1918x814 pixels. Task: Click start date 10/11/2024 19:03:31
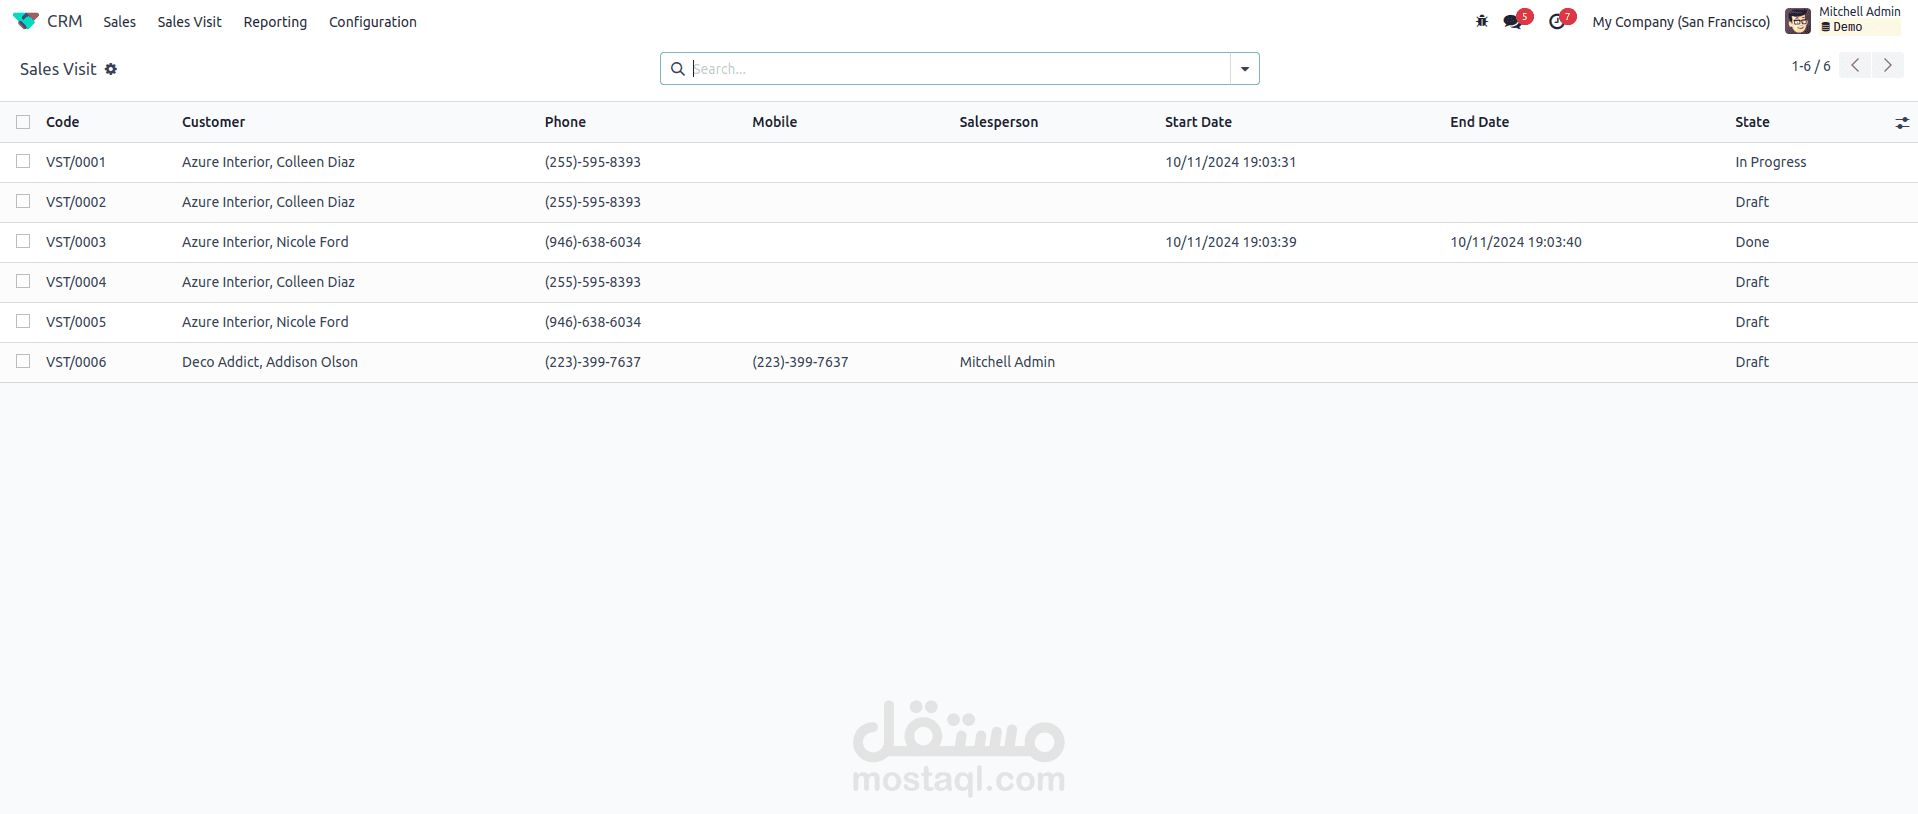[x=1230, y=162]
